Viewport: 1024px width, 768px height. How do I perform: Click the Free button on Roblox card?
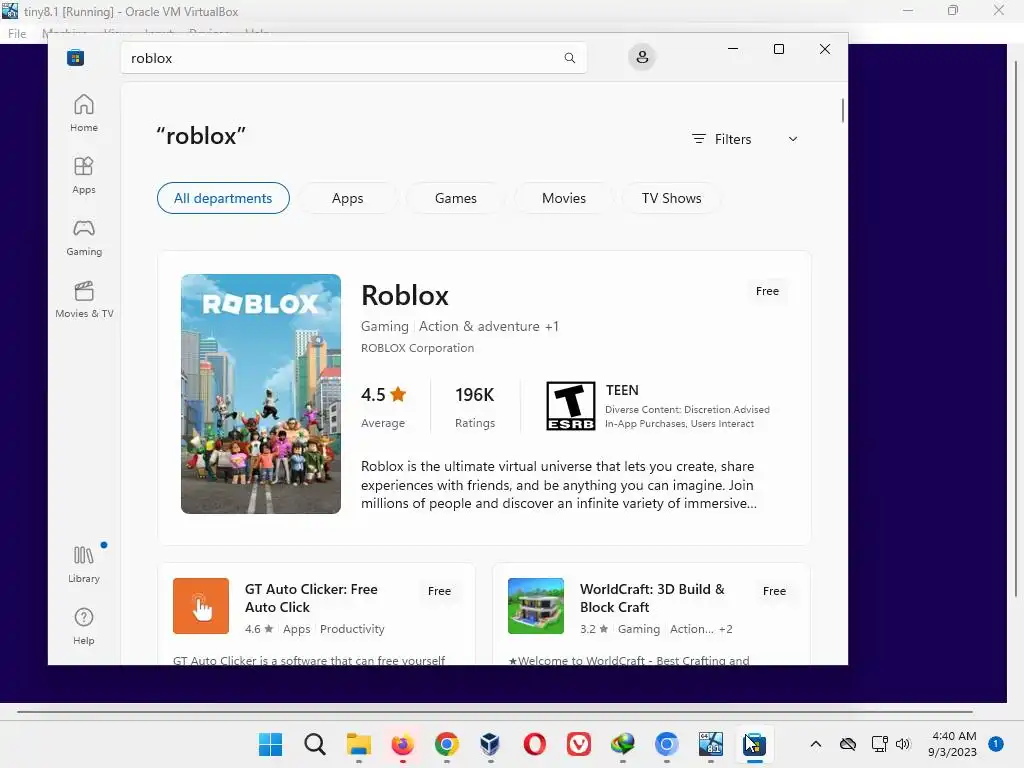point(767,291)
